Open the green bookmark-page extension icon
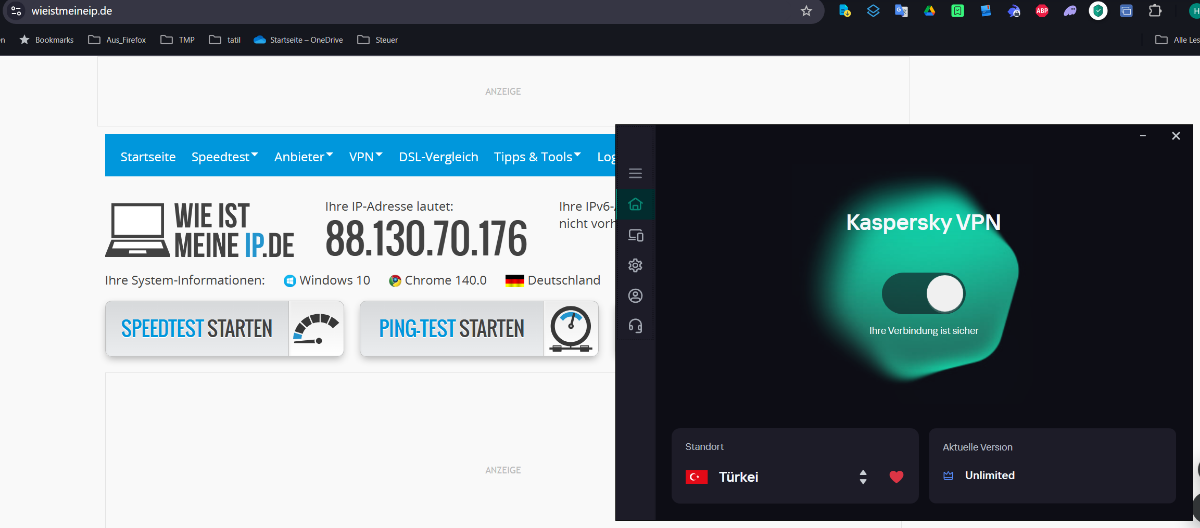1200x528 pixels. tap(957, 11)
